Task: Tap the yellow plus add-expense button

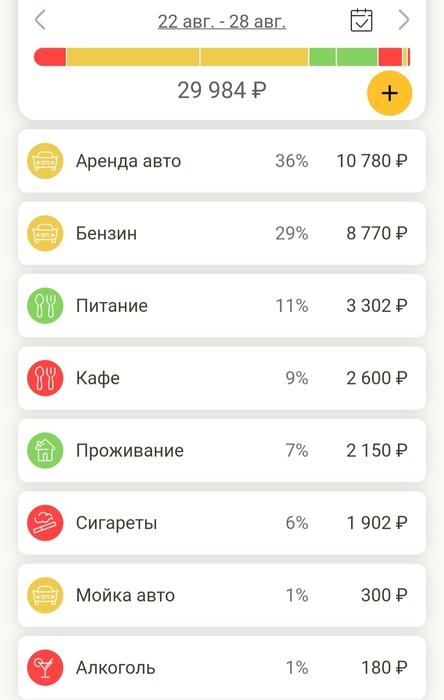Action: point(389,93)
